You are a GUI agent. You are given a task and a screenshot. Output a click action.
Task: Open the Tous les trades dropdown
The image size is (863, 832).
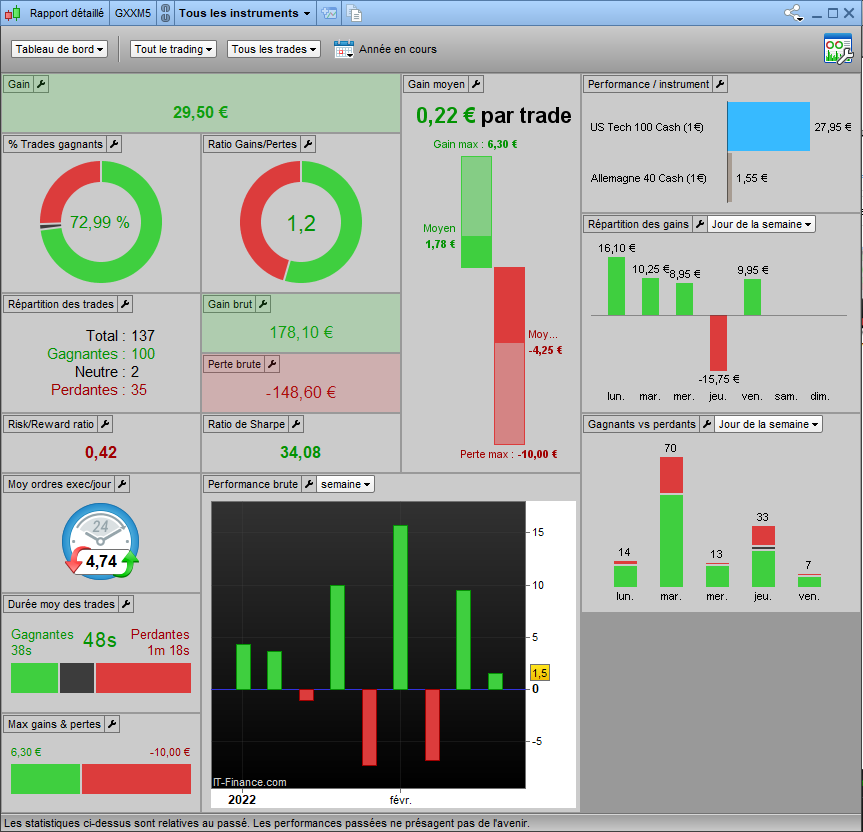point(274,50)
